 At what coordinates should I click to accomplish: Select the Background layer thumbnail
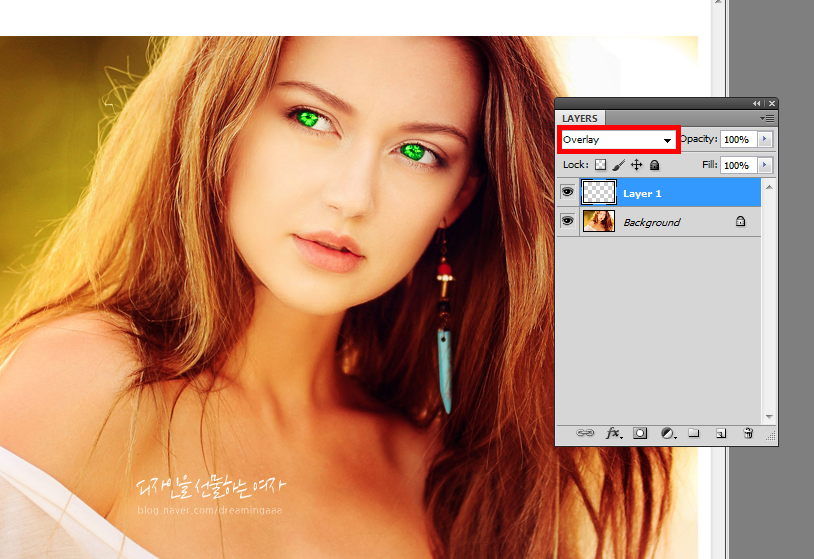(x=598, y=221)
